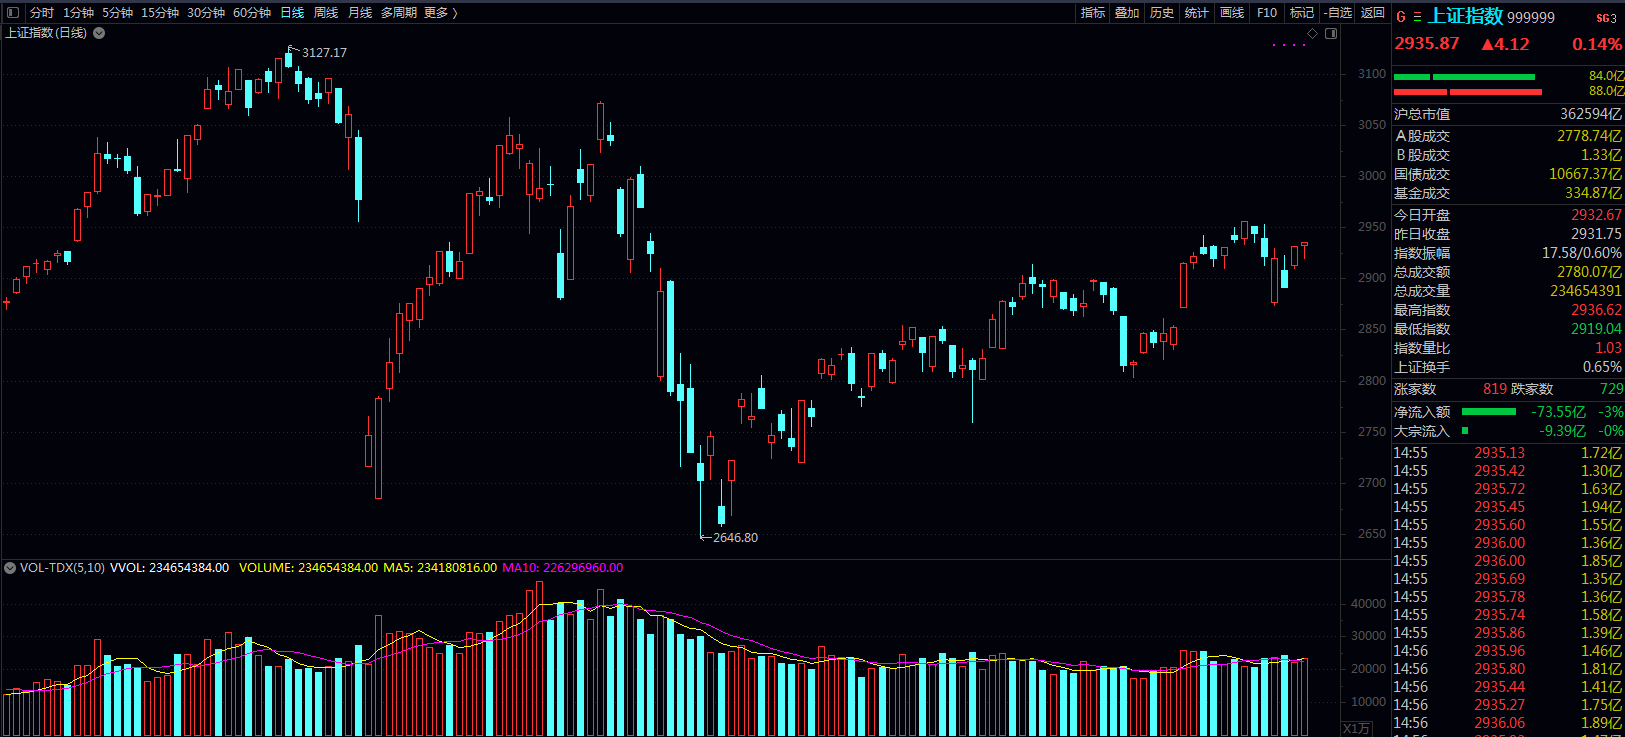Select the 15分钟 period tab

tap(160, 13)
